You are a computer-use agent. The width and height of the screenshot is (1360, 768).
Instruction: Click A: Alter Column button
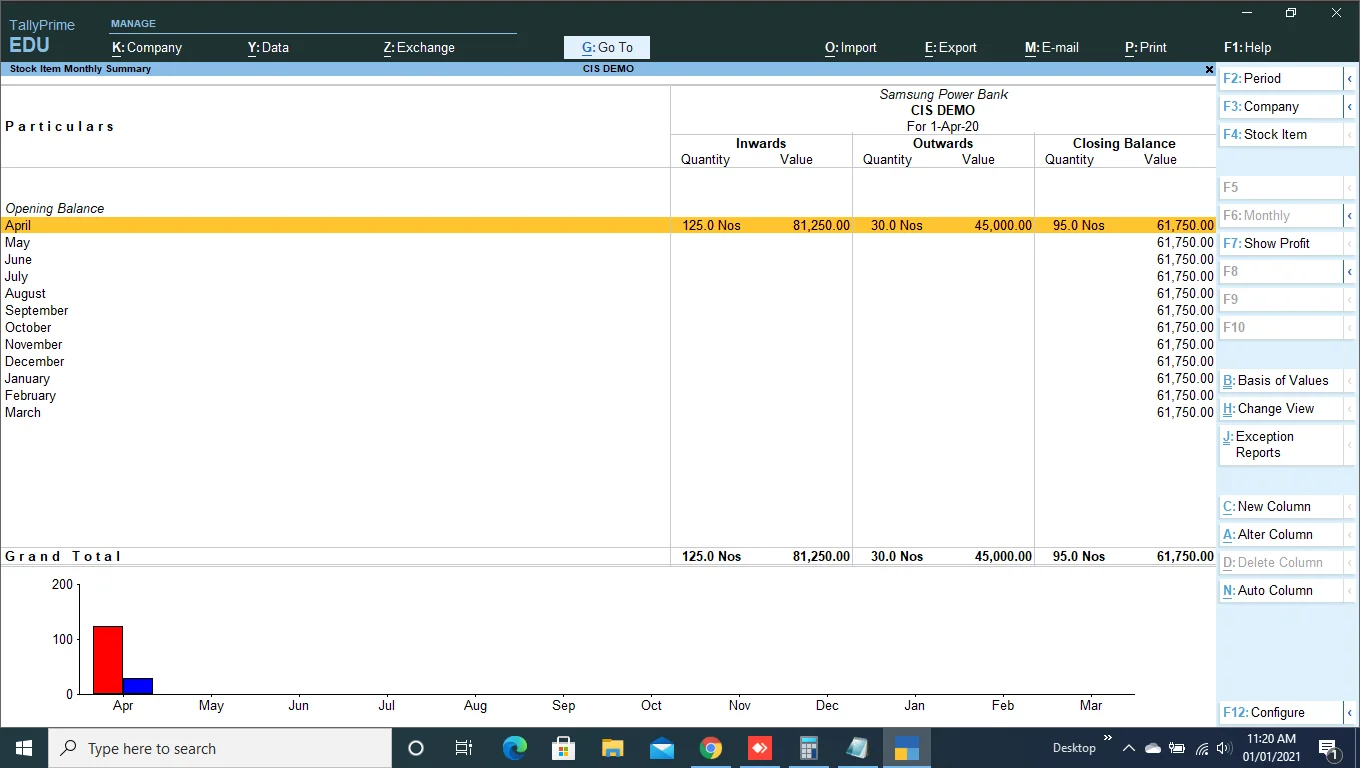1280,534
